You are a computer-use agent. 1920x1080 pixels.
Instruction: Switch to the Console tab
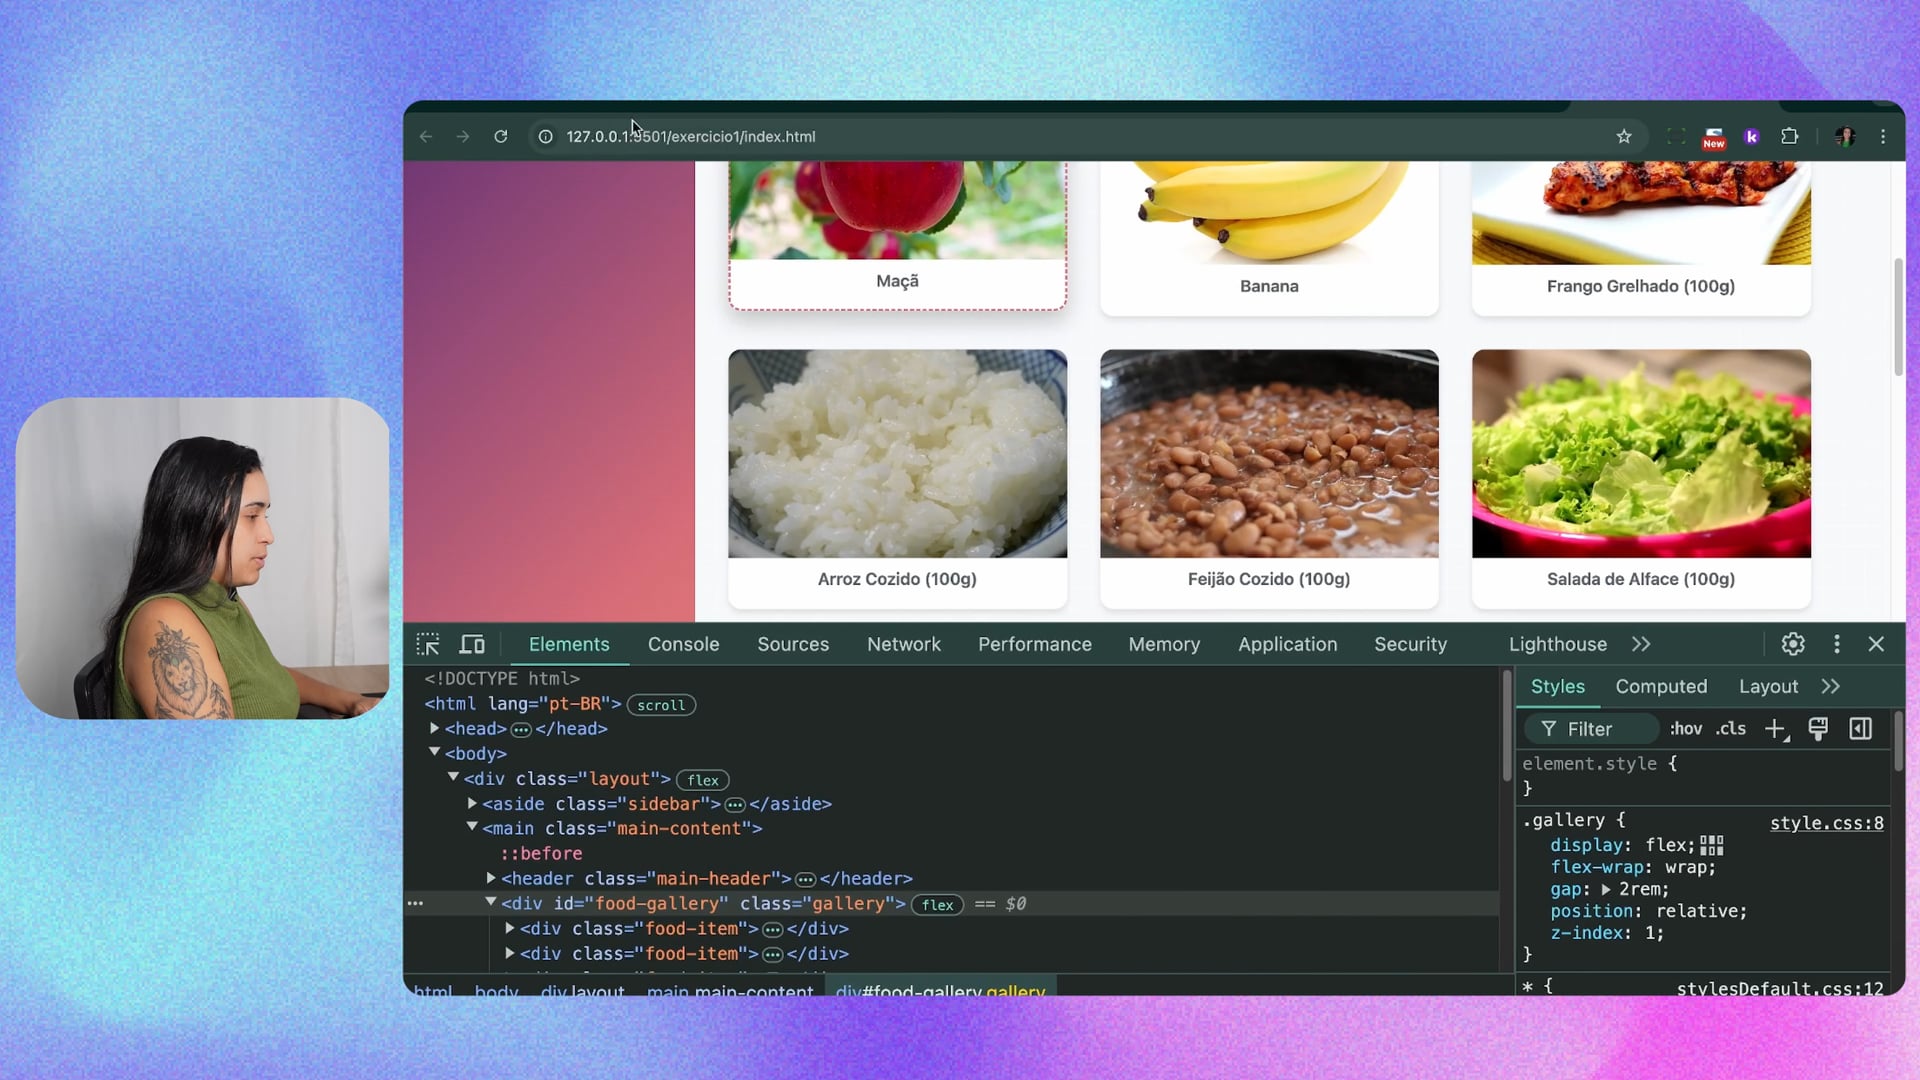tap(683, 644)
